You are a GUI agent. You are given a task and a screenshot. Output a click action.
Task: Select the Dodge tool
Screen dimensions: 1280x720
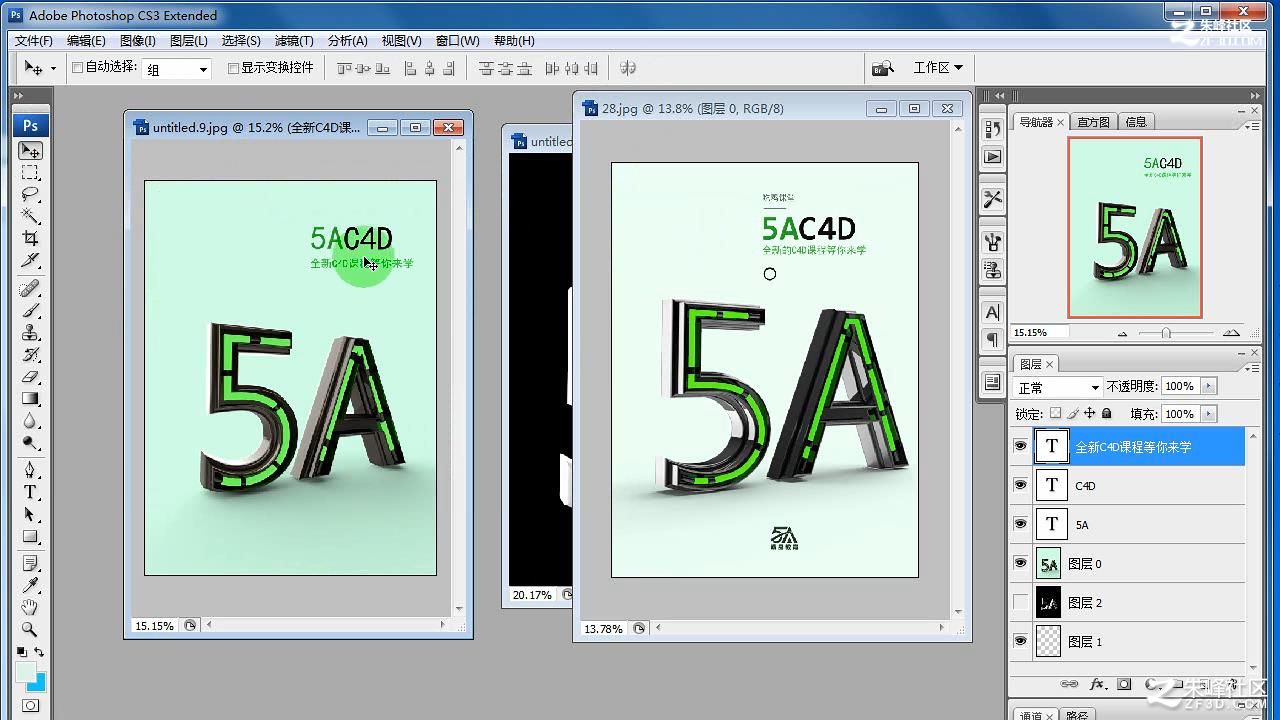tap(31, 443)
